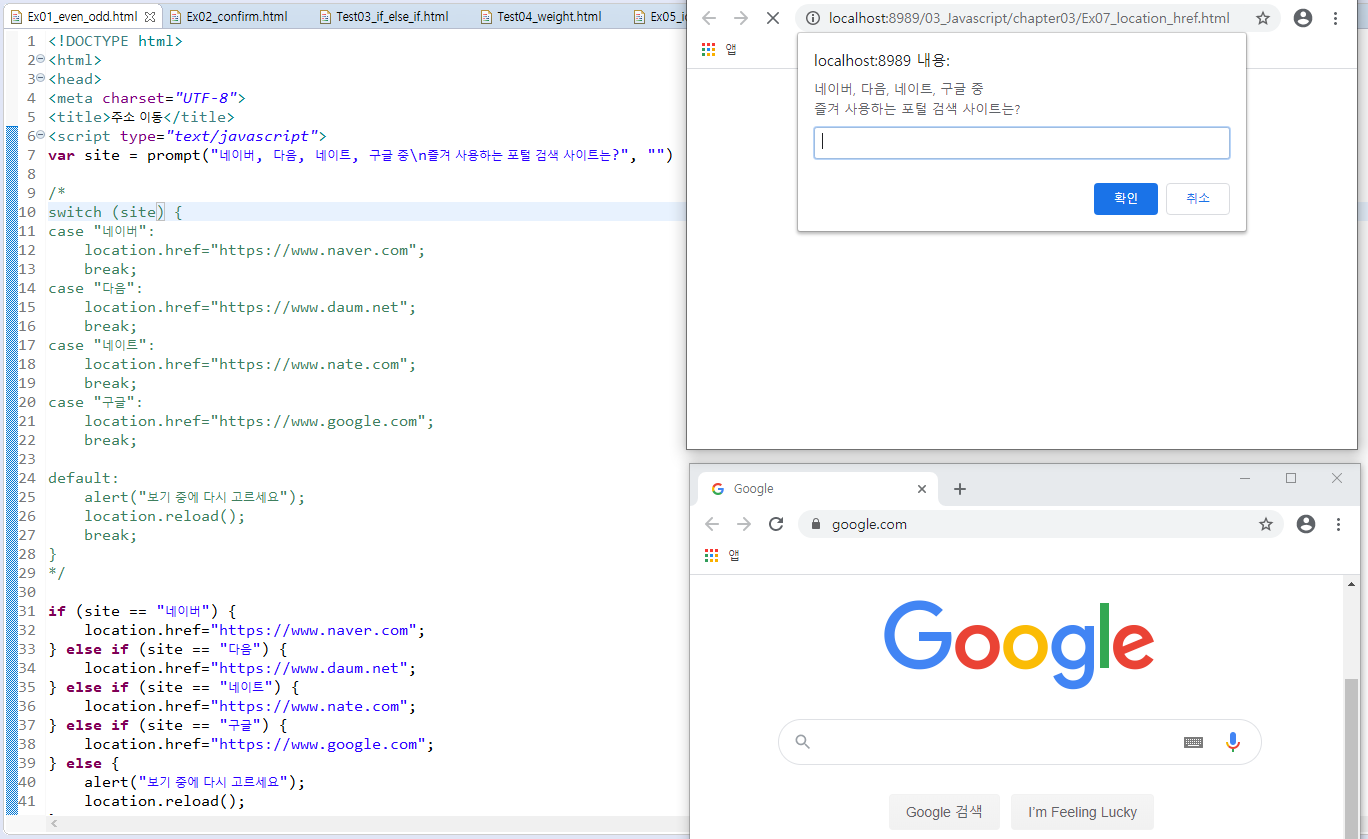Minimize the Google browser window

[x=1245, y=479]
